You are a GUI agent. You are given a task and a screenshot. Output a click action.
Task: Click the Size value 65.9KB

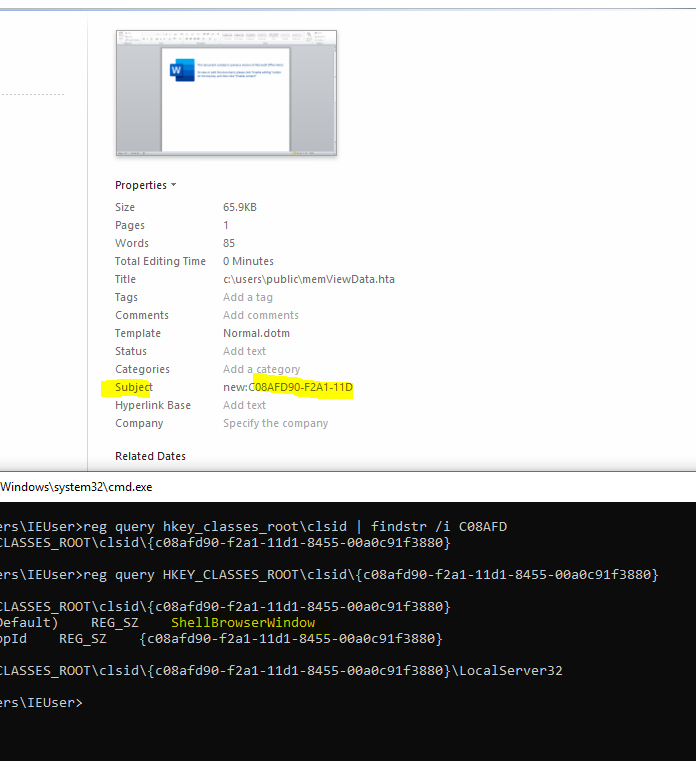240,207
